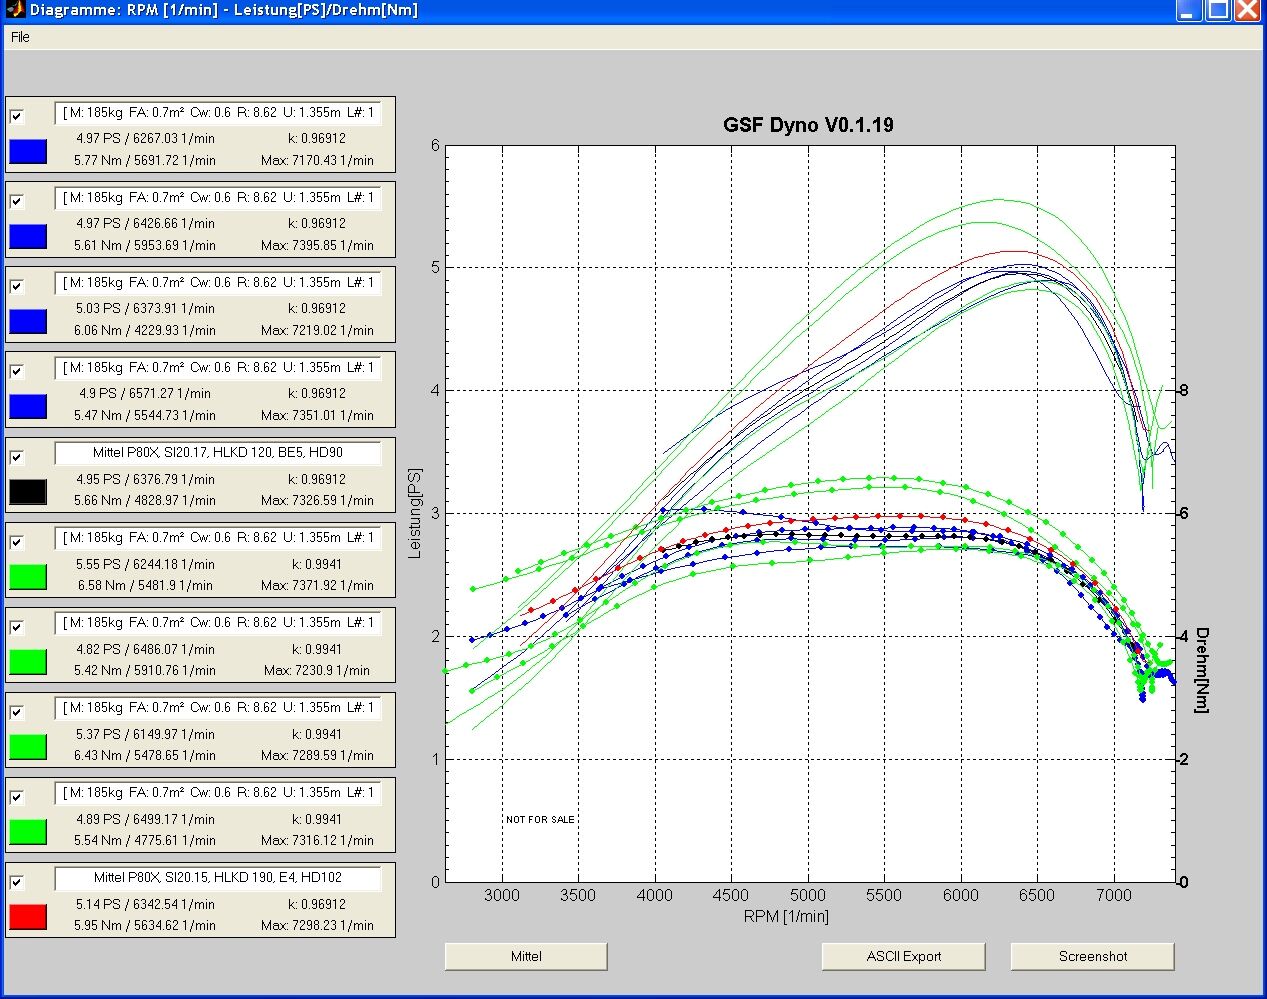This screenshot has width=1267, height=999.
Task: Minimize the Diagramme window
Action: [1188, 11]
